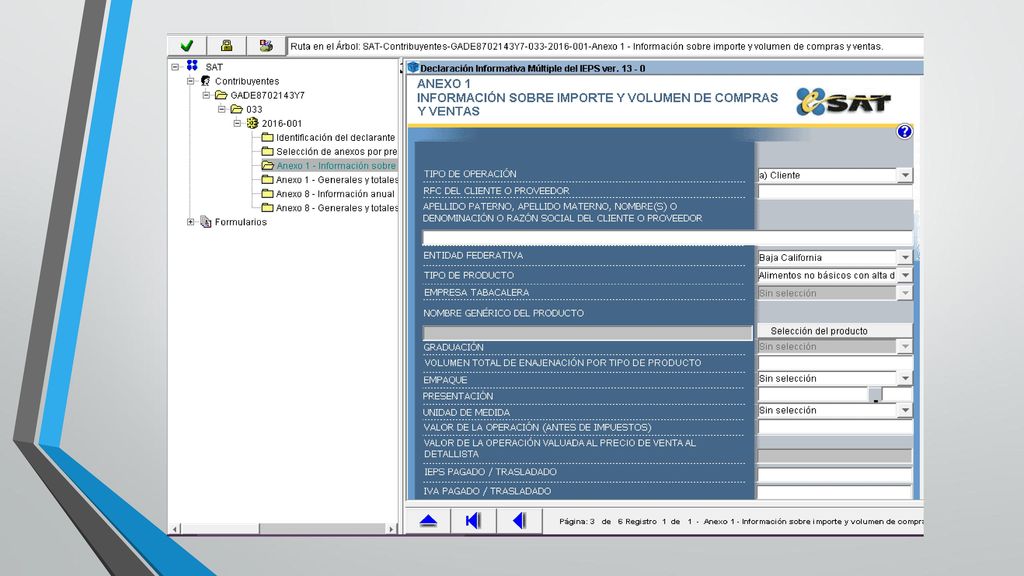Click the Formularios documents icon

[206, 222]
